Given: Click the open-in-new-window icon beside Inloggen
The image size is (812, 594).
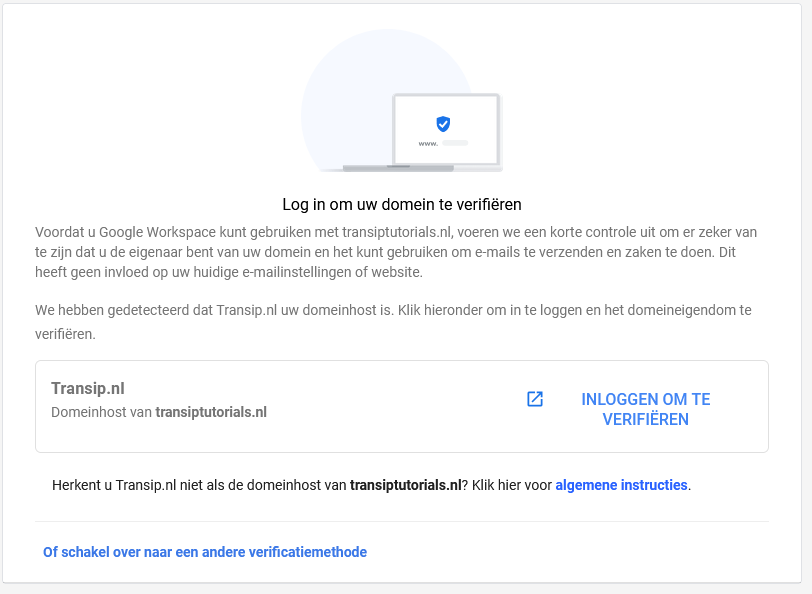Looking at the screenshot, I should pyautogui.click(x=534, y=399).
